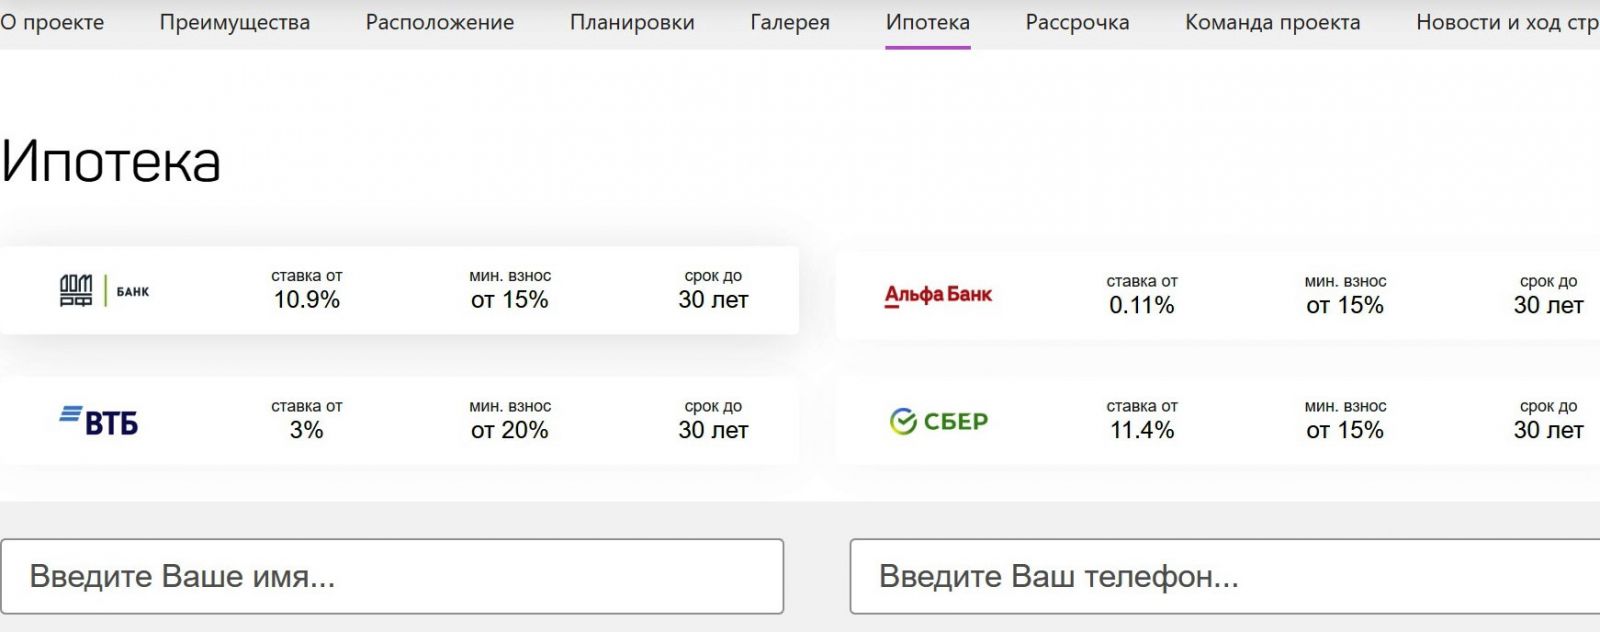The image size is (1600, 632).
Task: Go to Преимущества menu item
Action: point(235,22)
